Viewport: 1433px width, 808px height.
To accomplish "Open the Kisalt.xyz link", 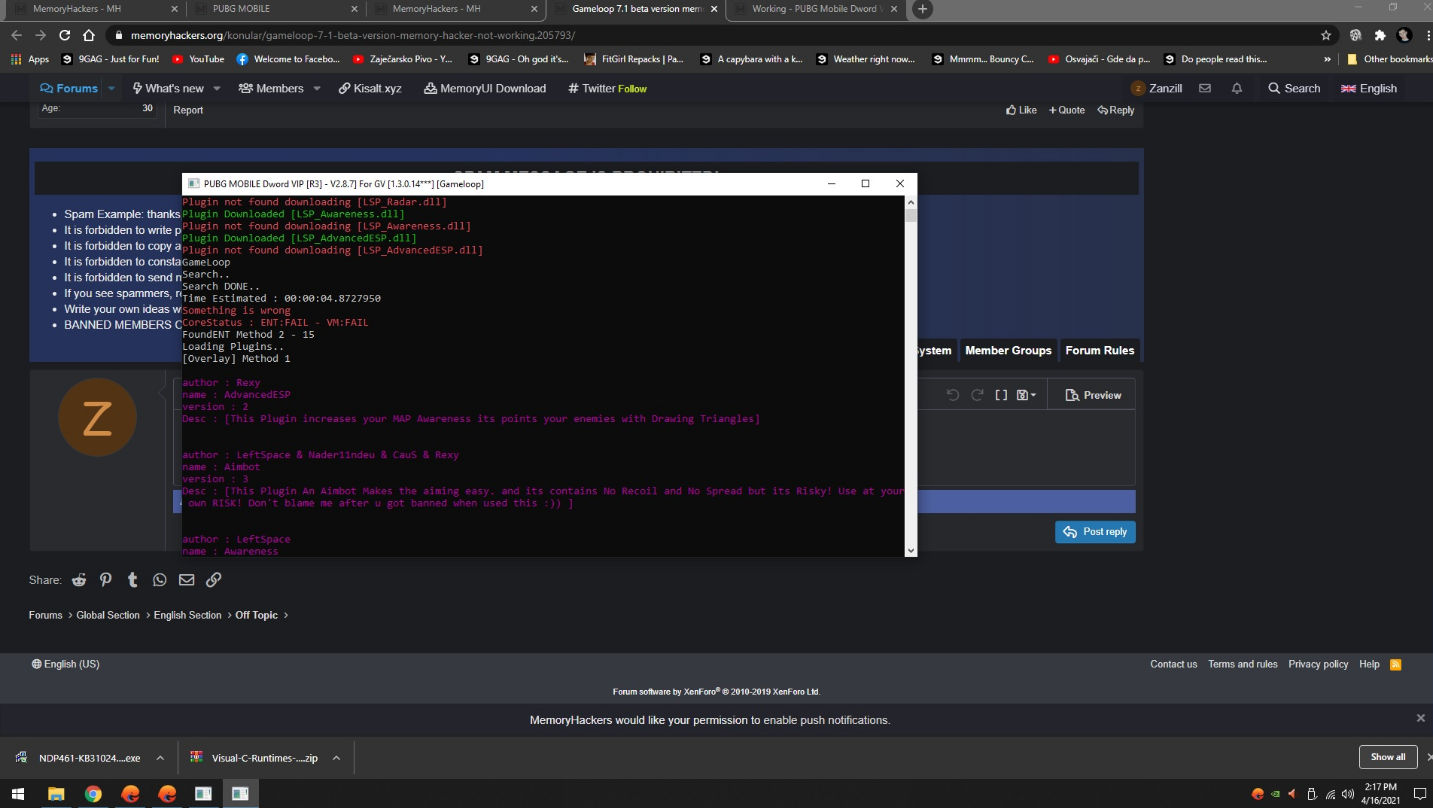I will pyautogui.click(x=370, y=88).
